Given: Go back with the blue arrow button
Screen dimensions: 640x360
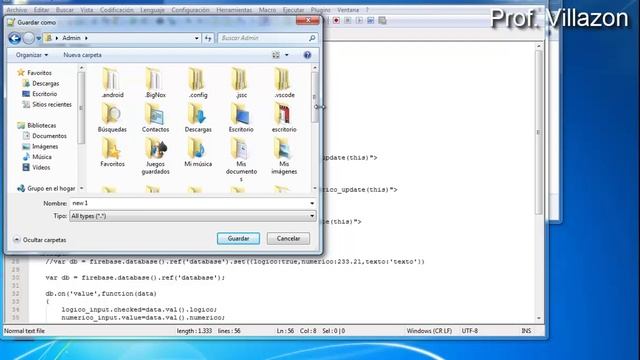Looking at the screenshot, I should click(x=15, y=38).
